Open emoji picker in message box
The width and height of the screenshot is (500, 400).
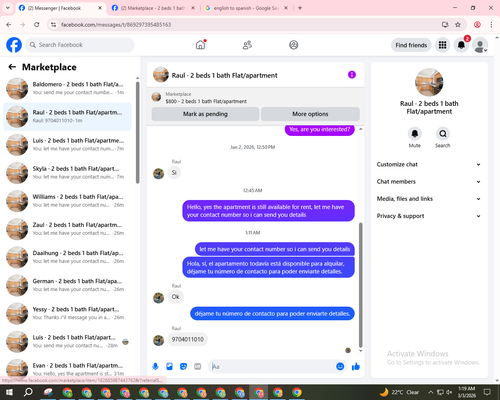click(x=340, y=367)
